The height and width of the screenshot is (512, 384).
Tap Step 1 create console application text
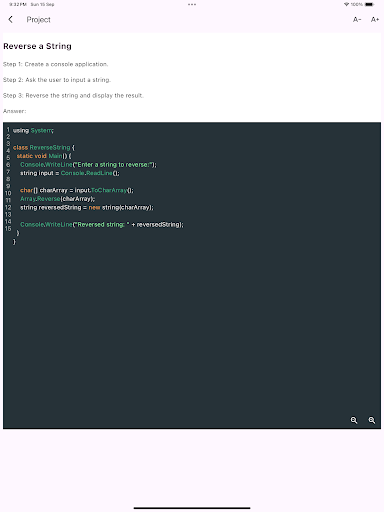[56, 64]
